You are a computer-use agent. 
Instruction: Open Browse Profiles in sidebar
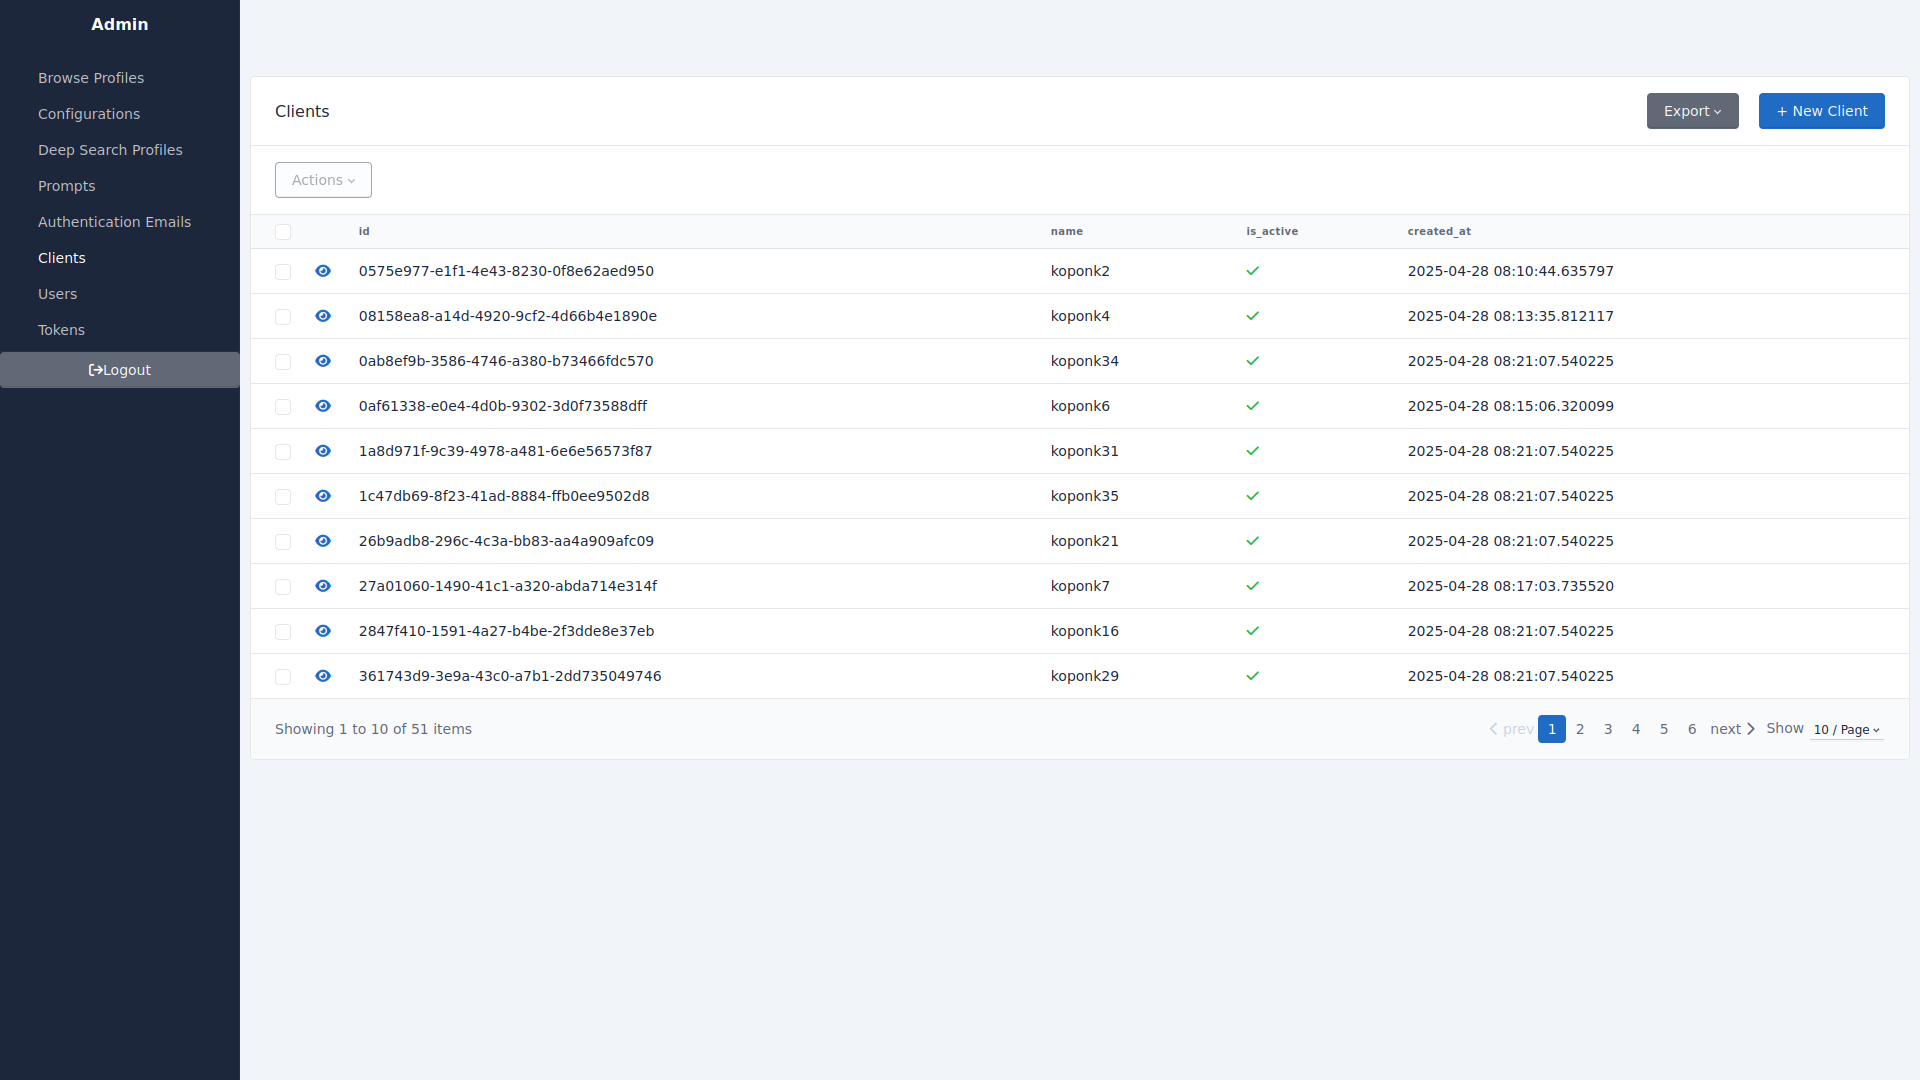click(x=91, y=78)
